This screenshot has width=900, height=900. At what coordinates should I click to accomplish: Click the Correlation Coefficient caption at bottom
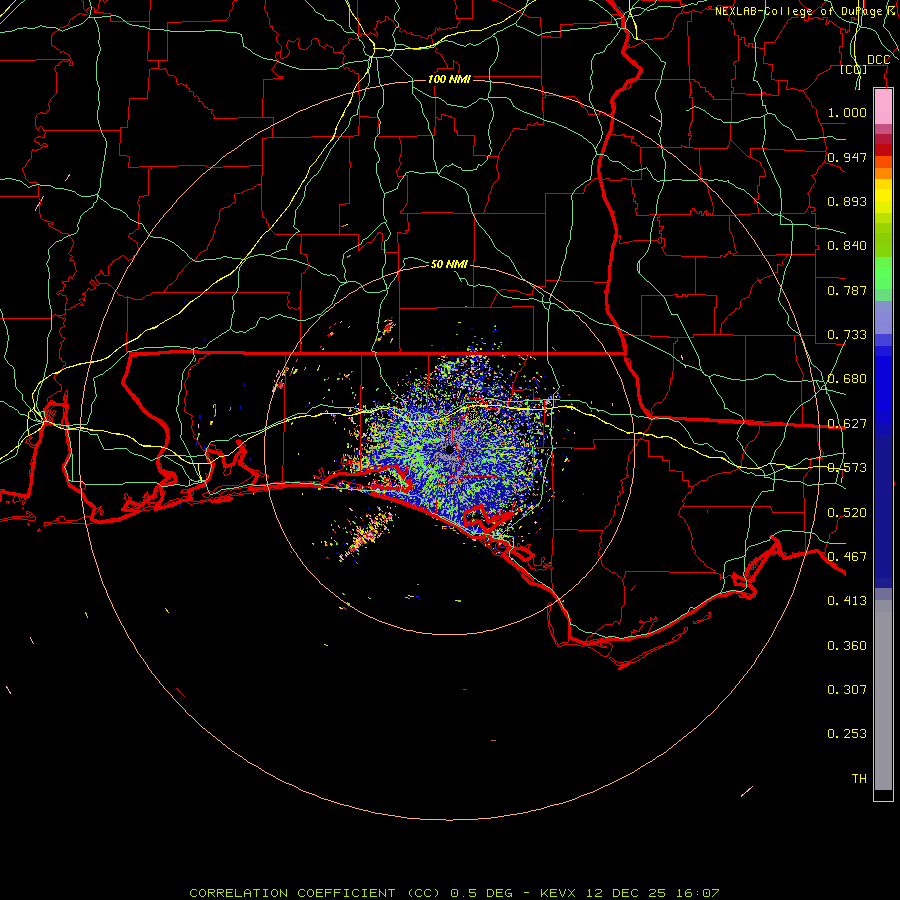pyautogui.click(x=453, y=893)
